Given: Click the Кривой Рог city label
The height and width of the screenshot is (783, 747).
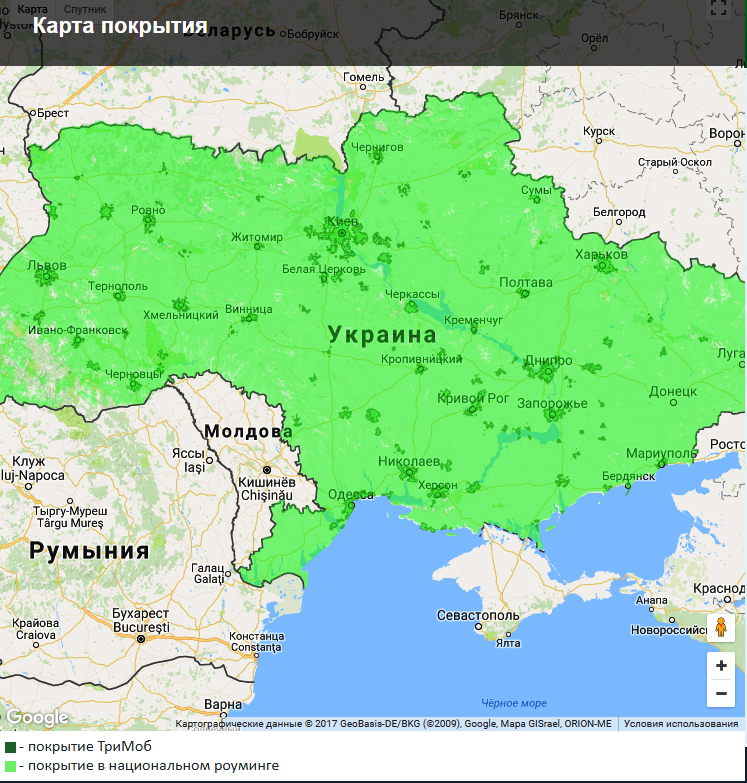Looking at the screenshot, I should click(x=473, y=398).
